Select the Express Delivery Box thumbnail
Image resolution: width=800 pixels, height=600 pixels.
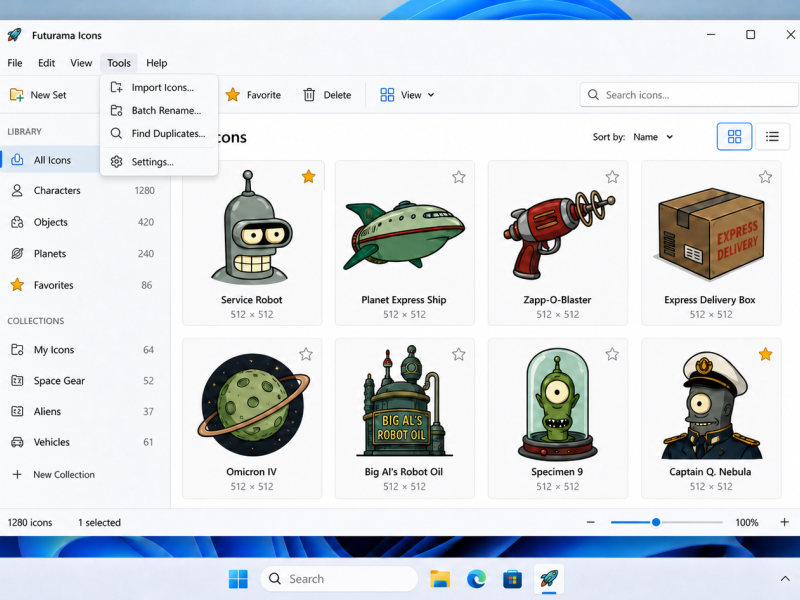[x=710, y=234]
